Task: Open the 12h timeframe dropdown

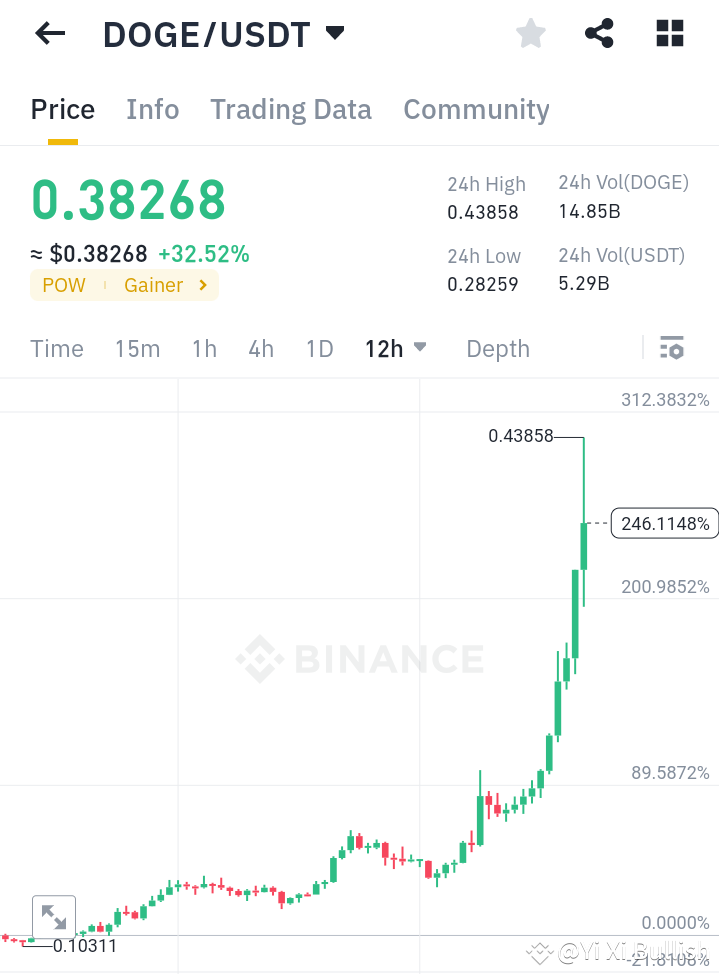Action: click(419, 348)
